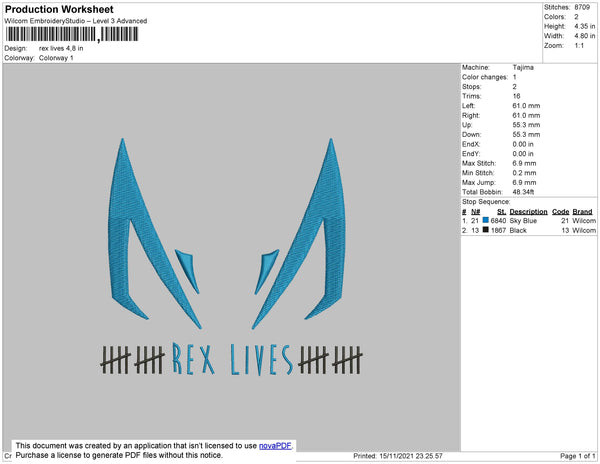Click the 'Down:' label
The width and height of the screenshot is (600, 464).
click(472, 134)
